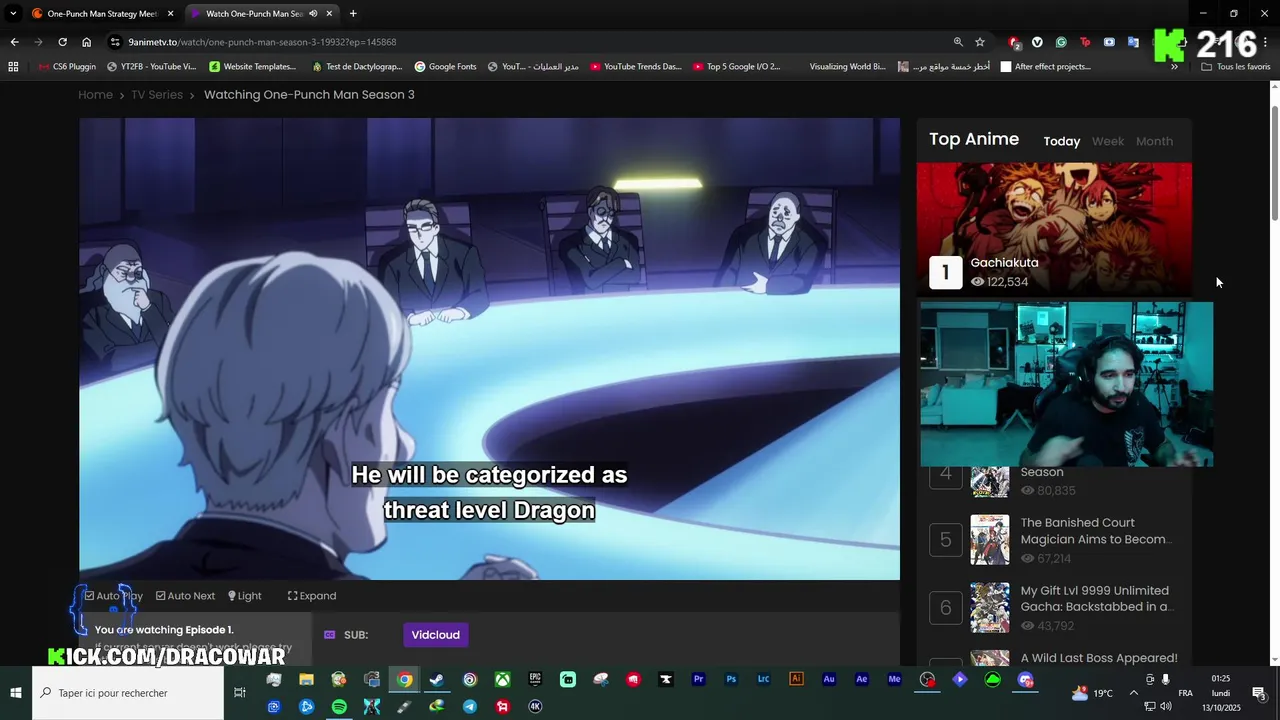Launch After Effects from the taskbar
Viewport: 1280px width, 720px height.
(x=862, y=680)
